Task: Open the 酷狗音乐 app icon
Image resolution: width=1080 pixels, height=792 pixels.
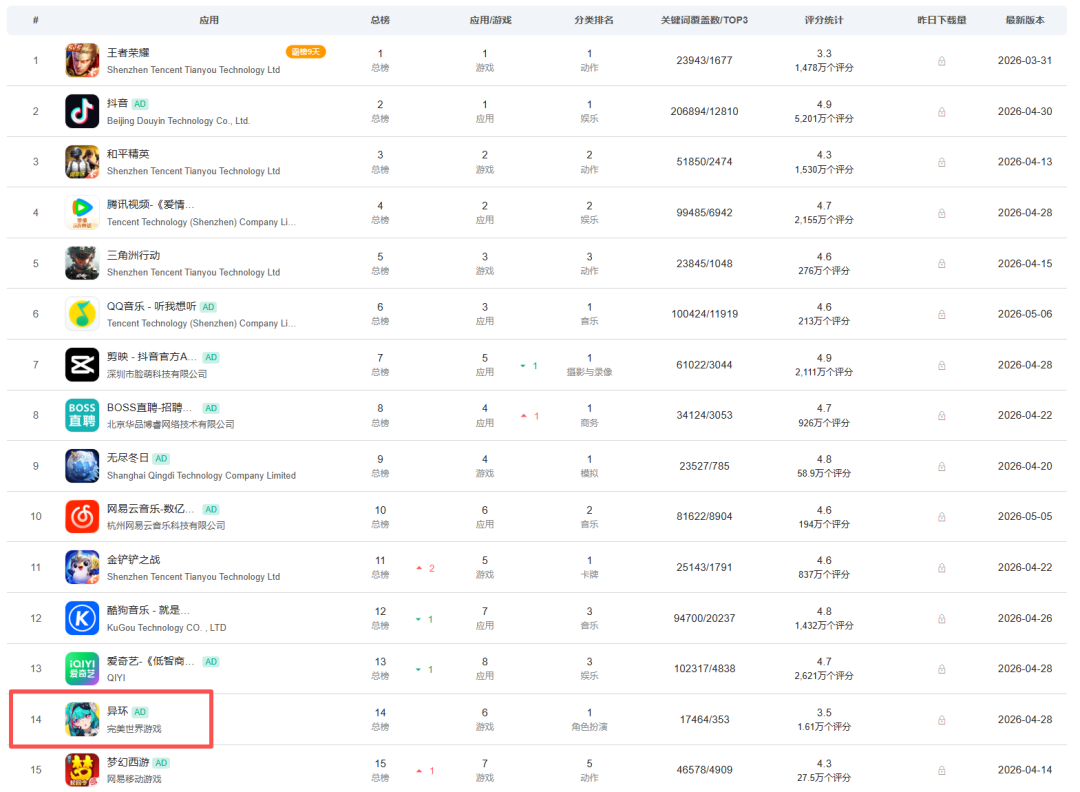Action: coord(82,618)
